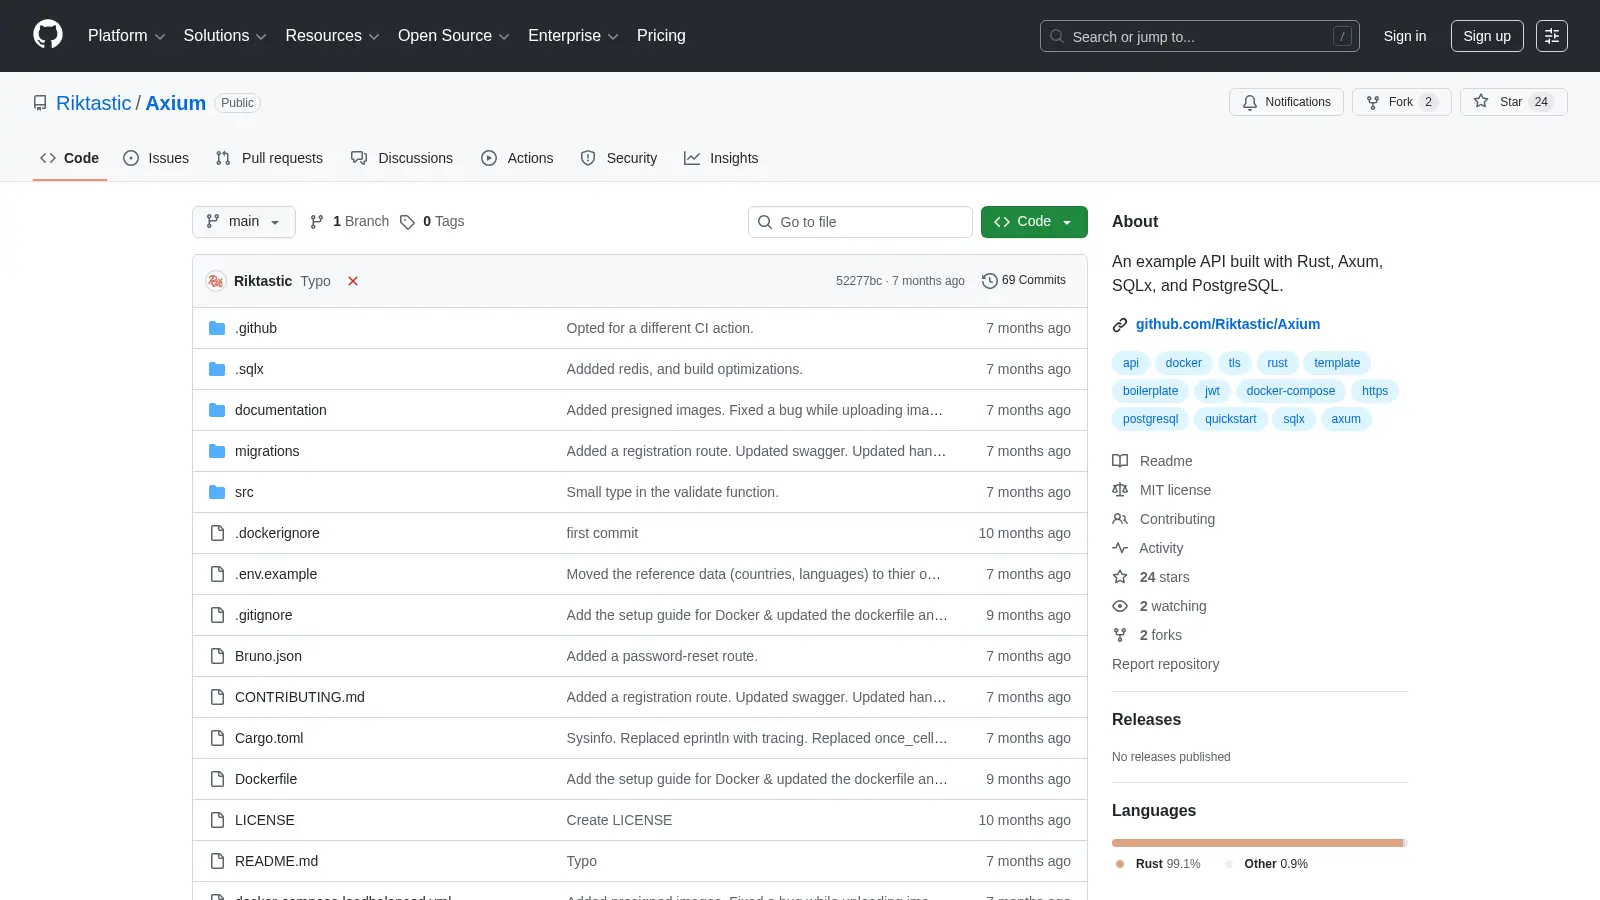Open the CONTRIBUTING.md file
Viewport: 1600px width, 900px height.
300,697
